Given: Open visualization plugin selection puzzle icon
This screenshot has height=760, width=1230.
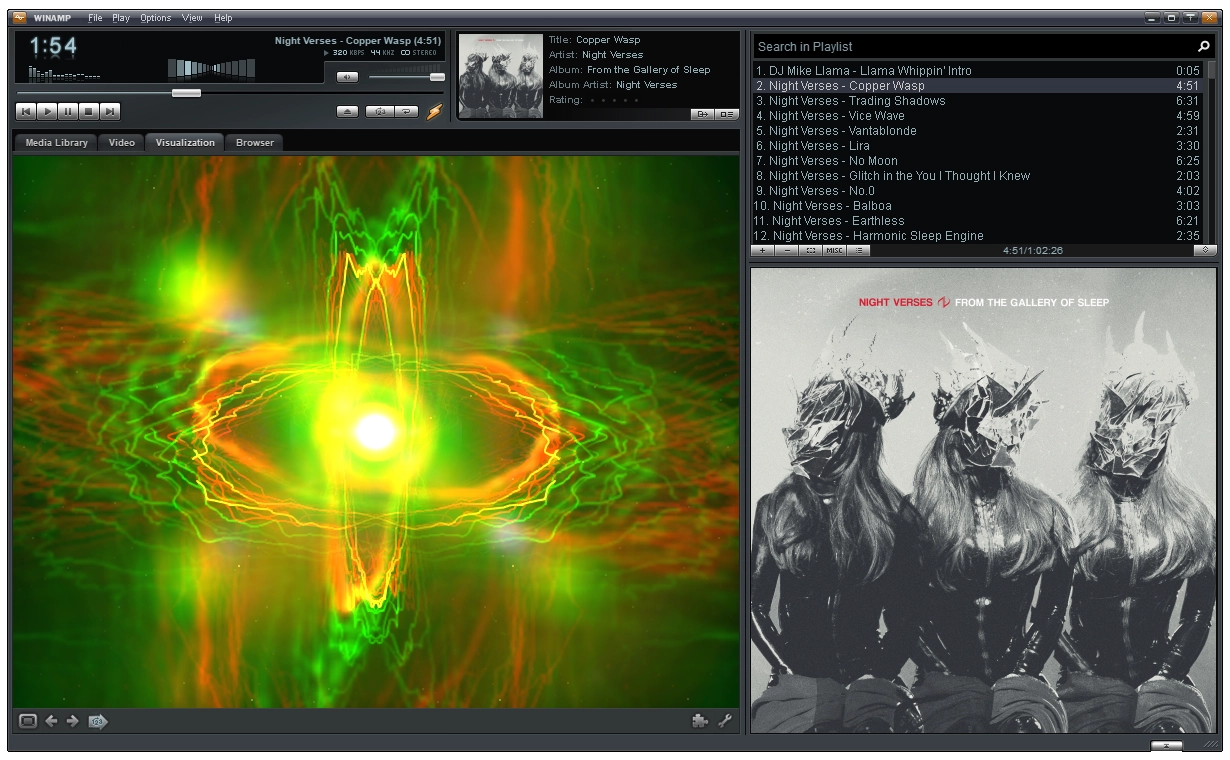Looking at the screenshot, I should coord(700,720).
